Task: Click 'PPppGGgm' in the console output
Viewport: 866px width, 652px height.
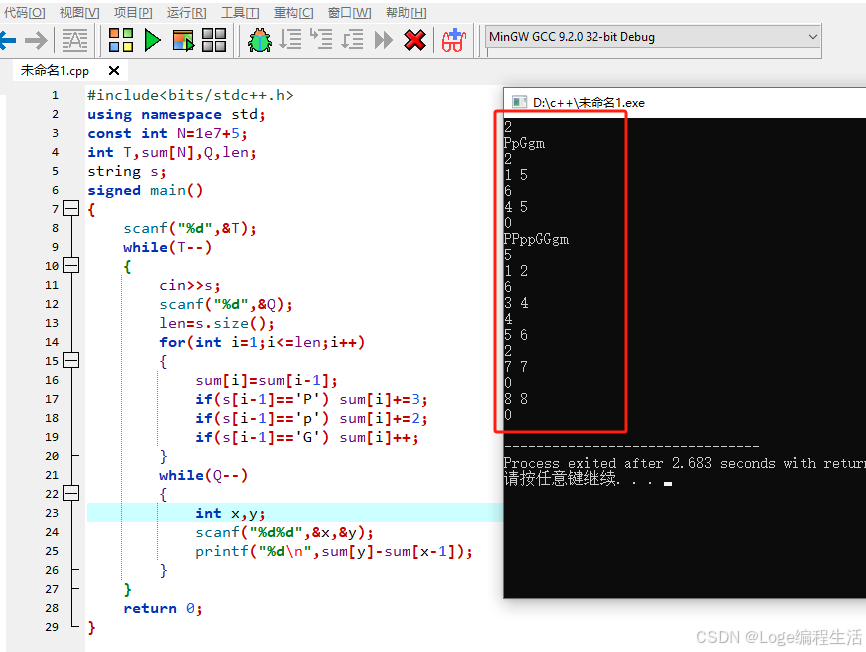Action: [x=536, y=239]
